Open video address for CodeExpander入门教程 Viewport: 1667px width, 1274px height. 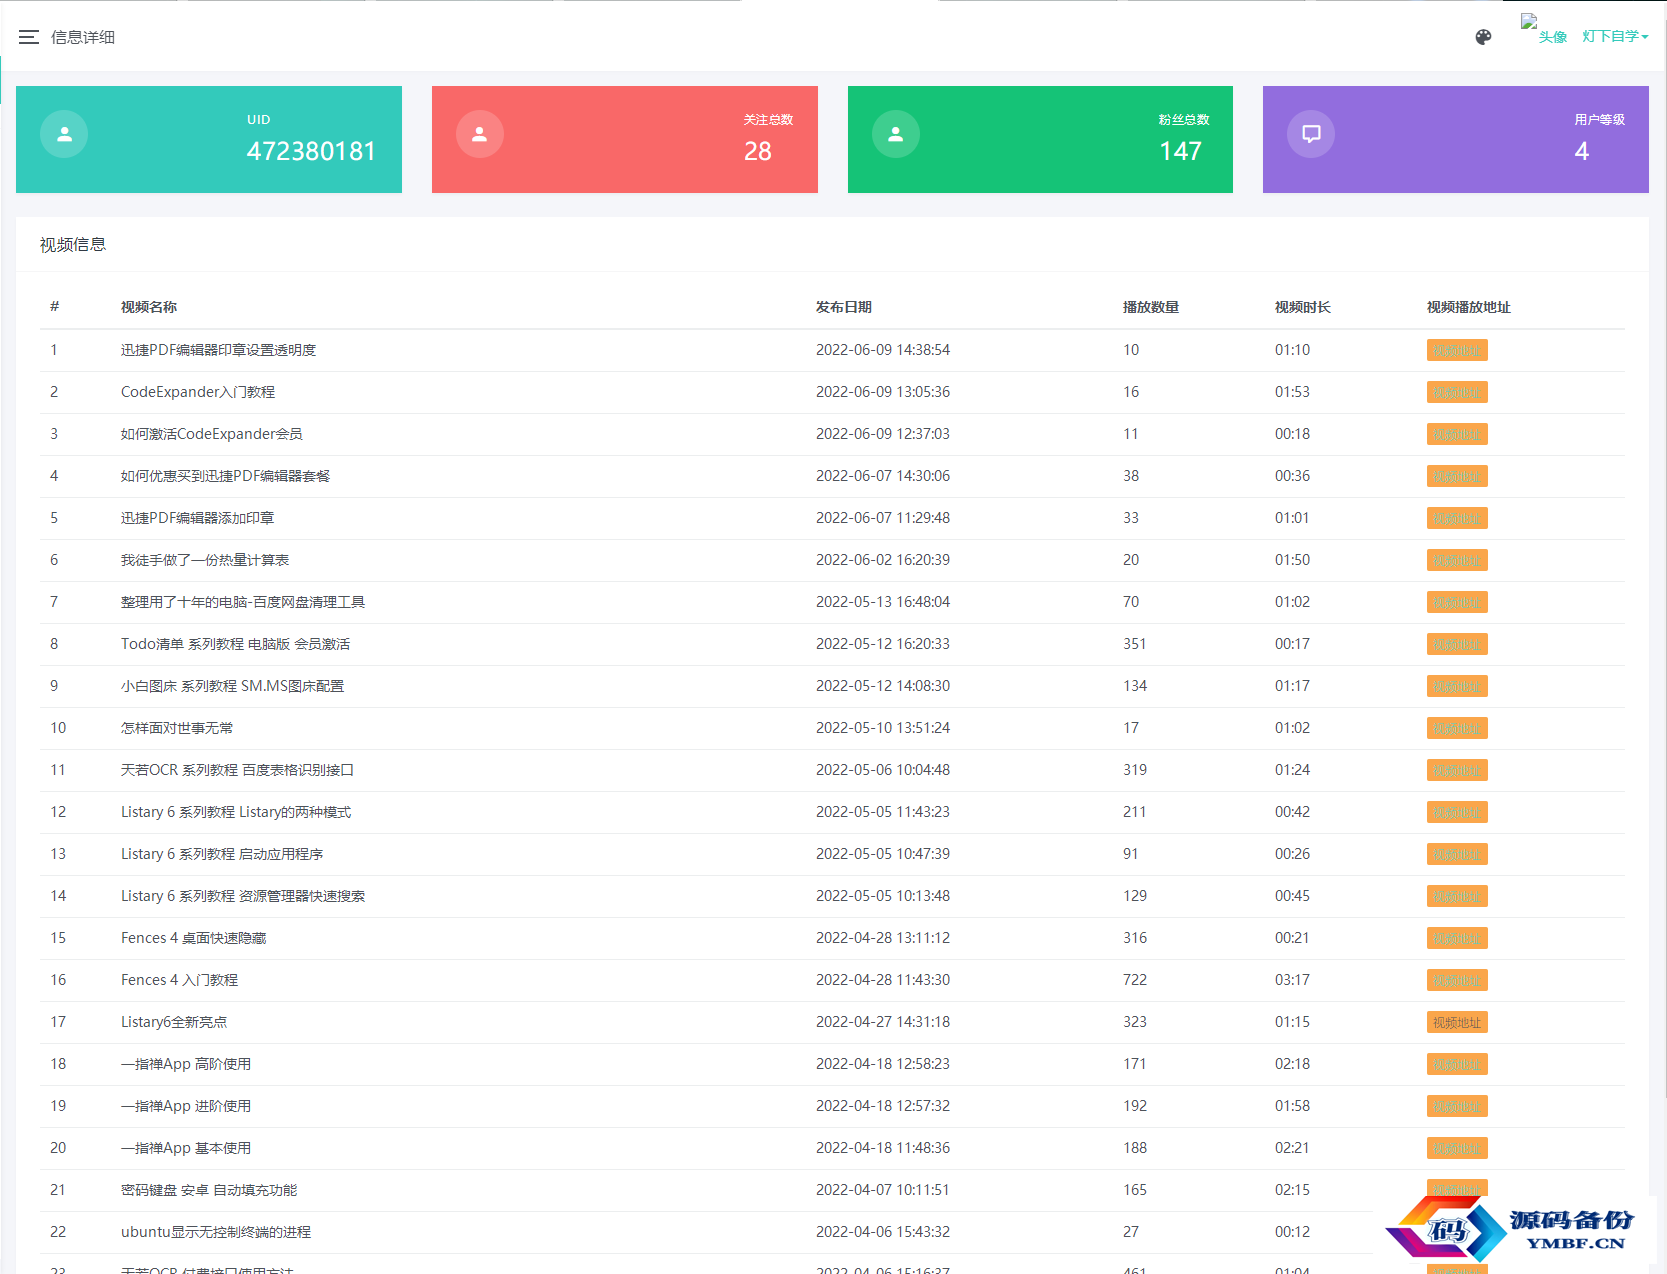coord(1457,392)
